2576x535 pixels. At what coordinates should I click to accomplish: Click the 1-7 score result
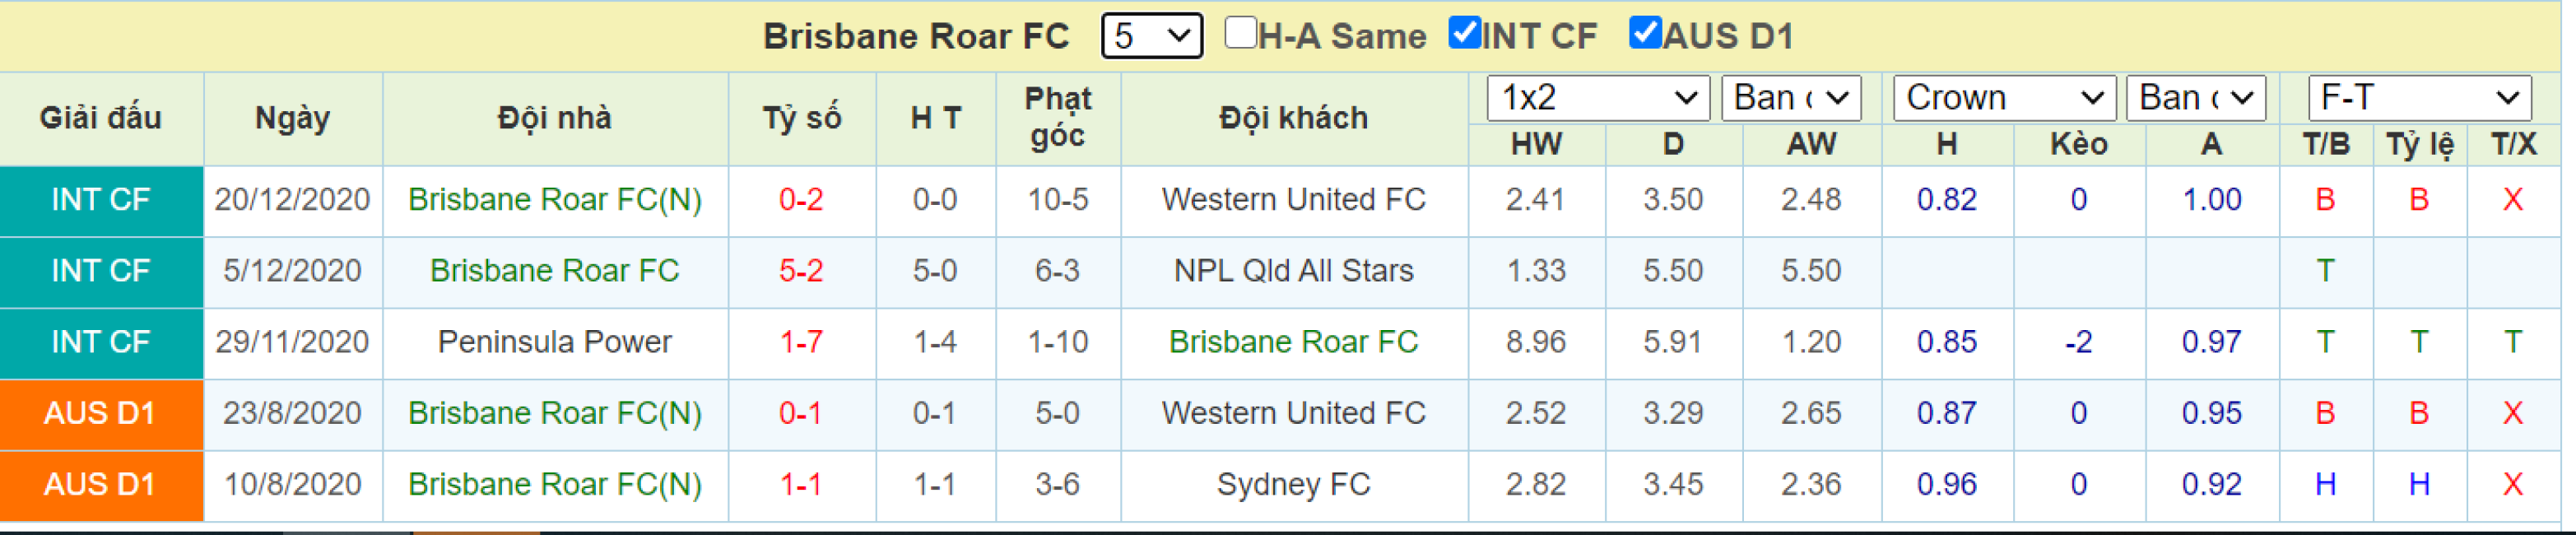801,342
